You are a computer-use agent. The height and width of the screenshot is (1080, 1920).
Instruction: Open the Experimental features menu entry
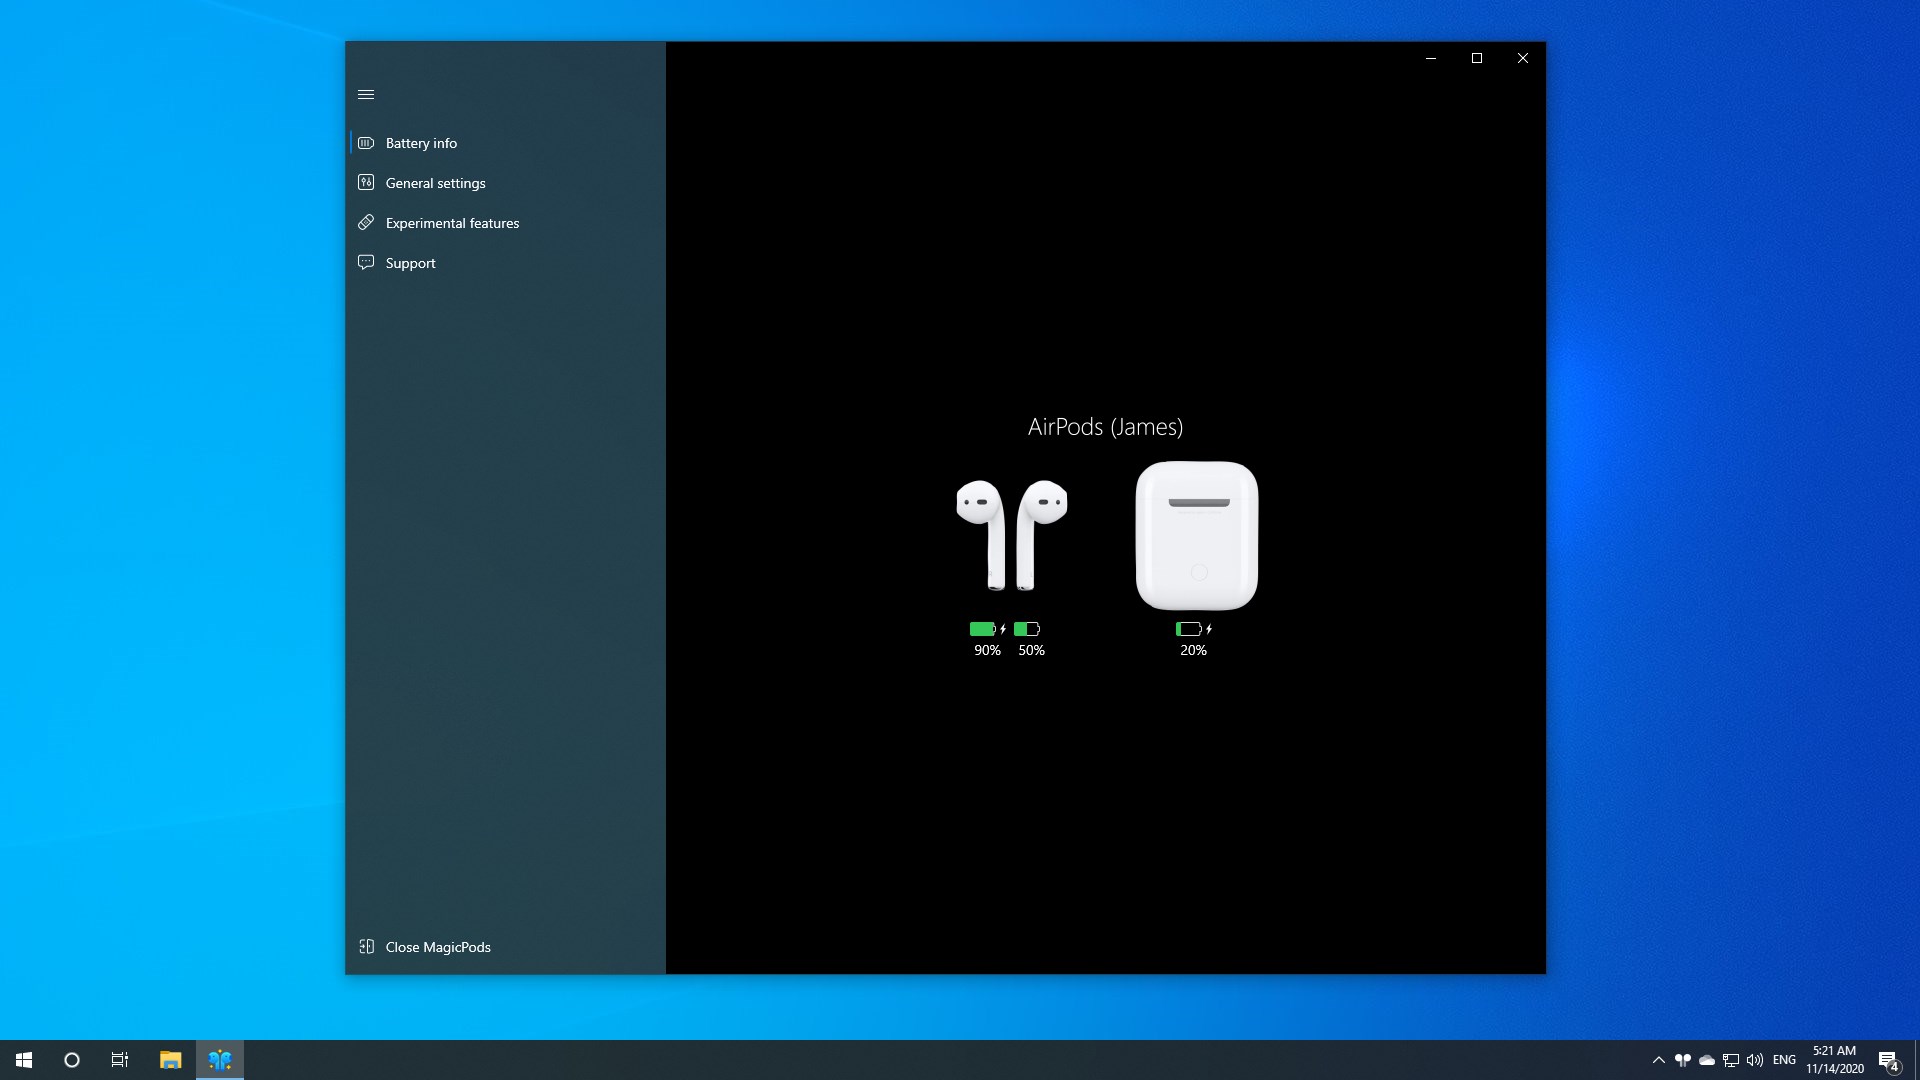click(x=452, y=222)
